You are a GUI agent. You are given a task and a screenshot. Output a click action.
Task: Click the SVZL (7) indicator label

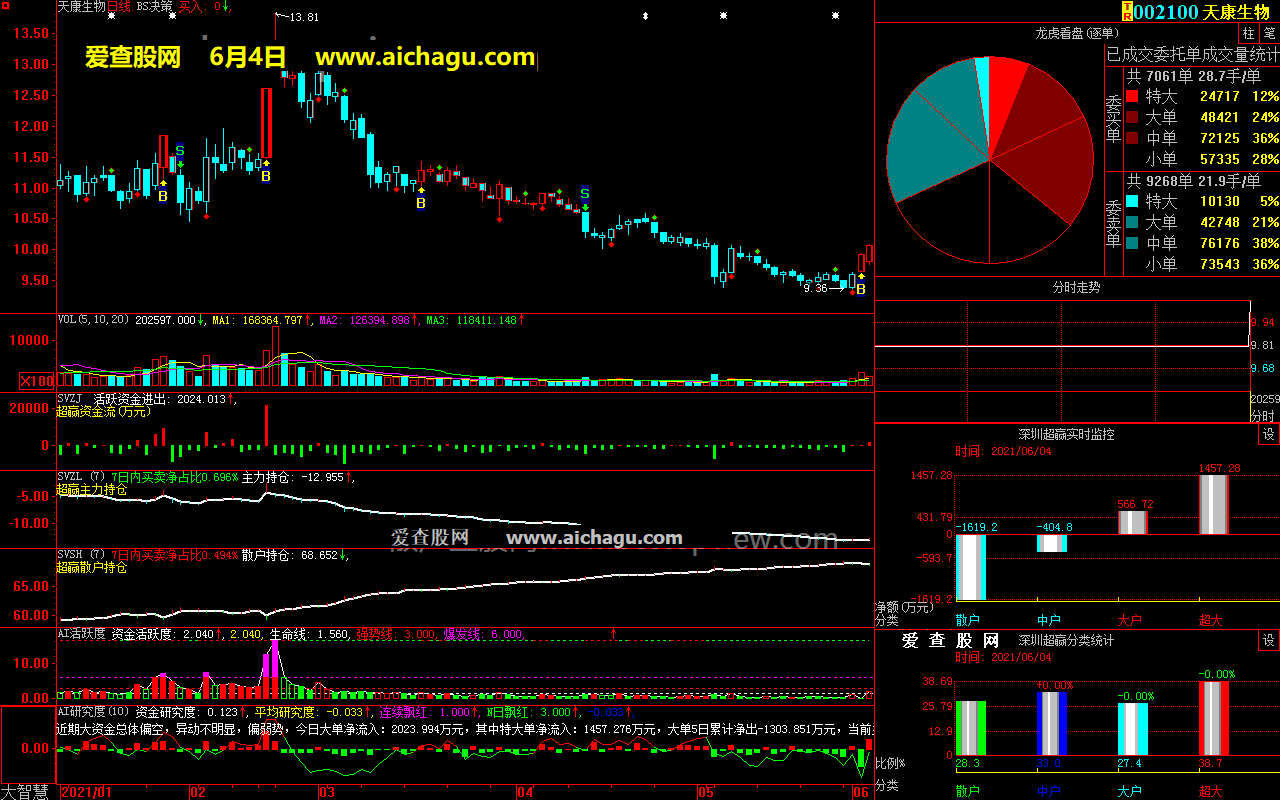pos(82,477)
